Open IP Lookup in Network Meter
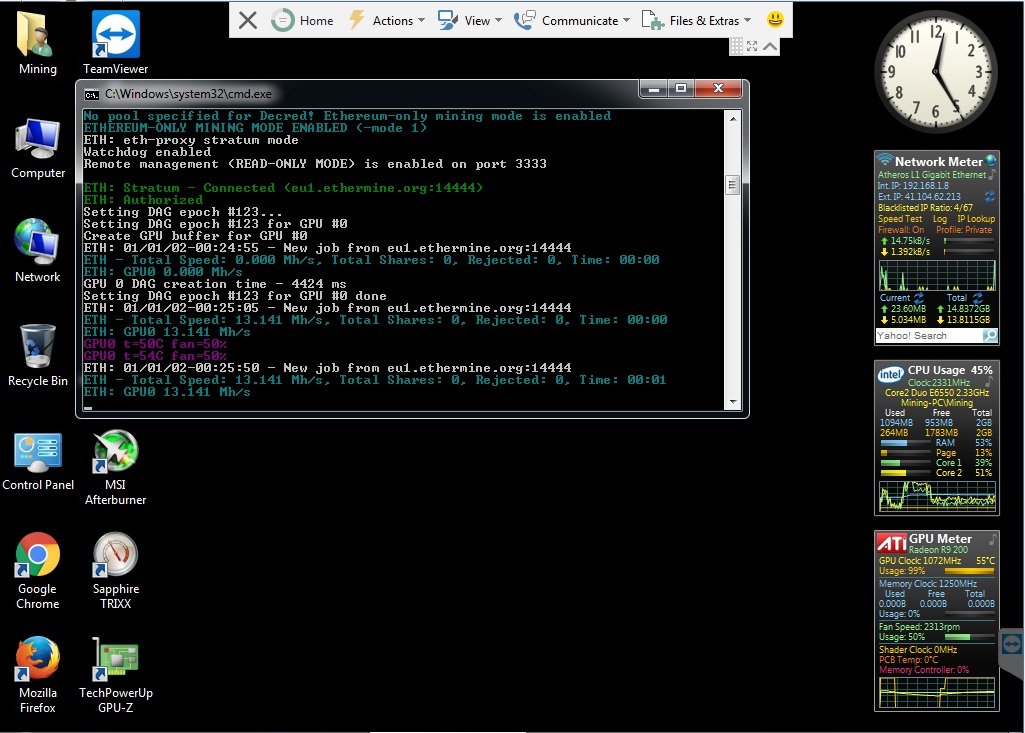1025x733 pixels. (976, 219)
